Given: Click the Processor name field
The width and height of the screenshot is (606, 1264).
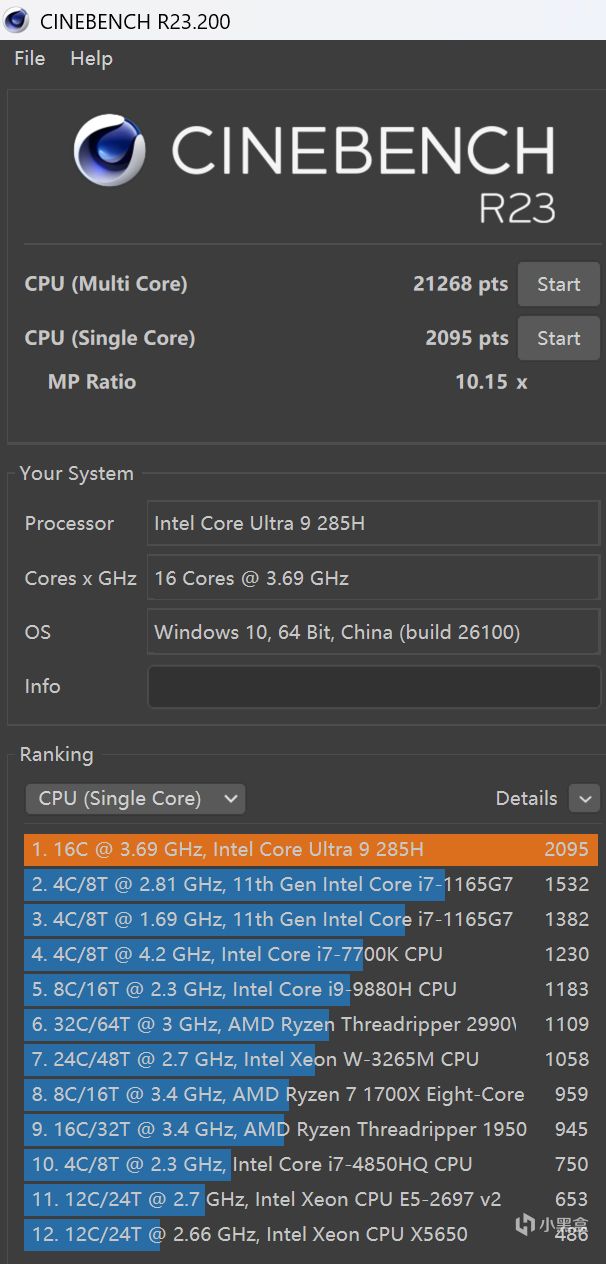Looking at the screenshot, I should [x=374, y=523].
